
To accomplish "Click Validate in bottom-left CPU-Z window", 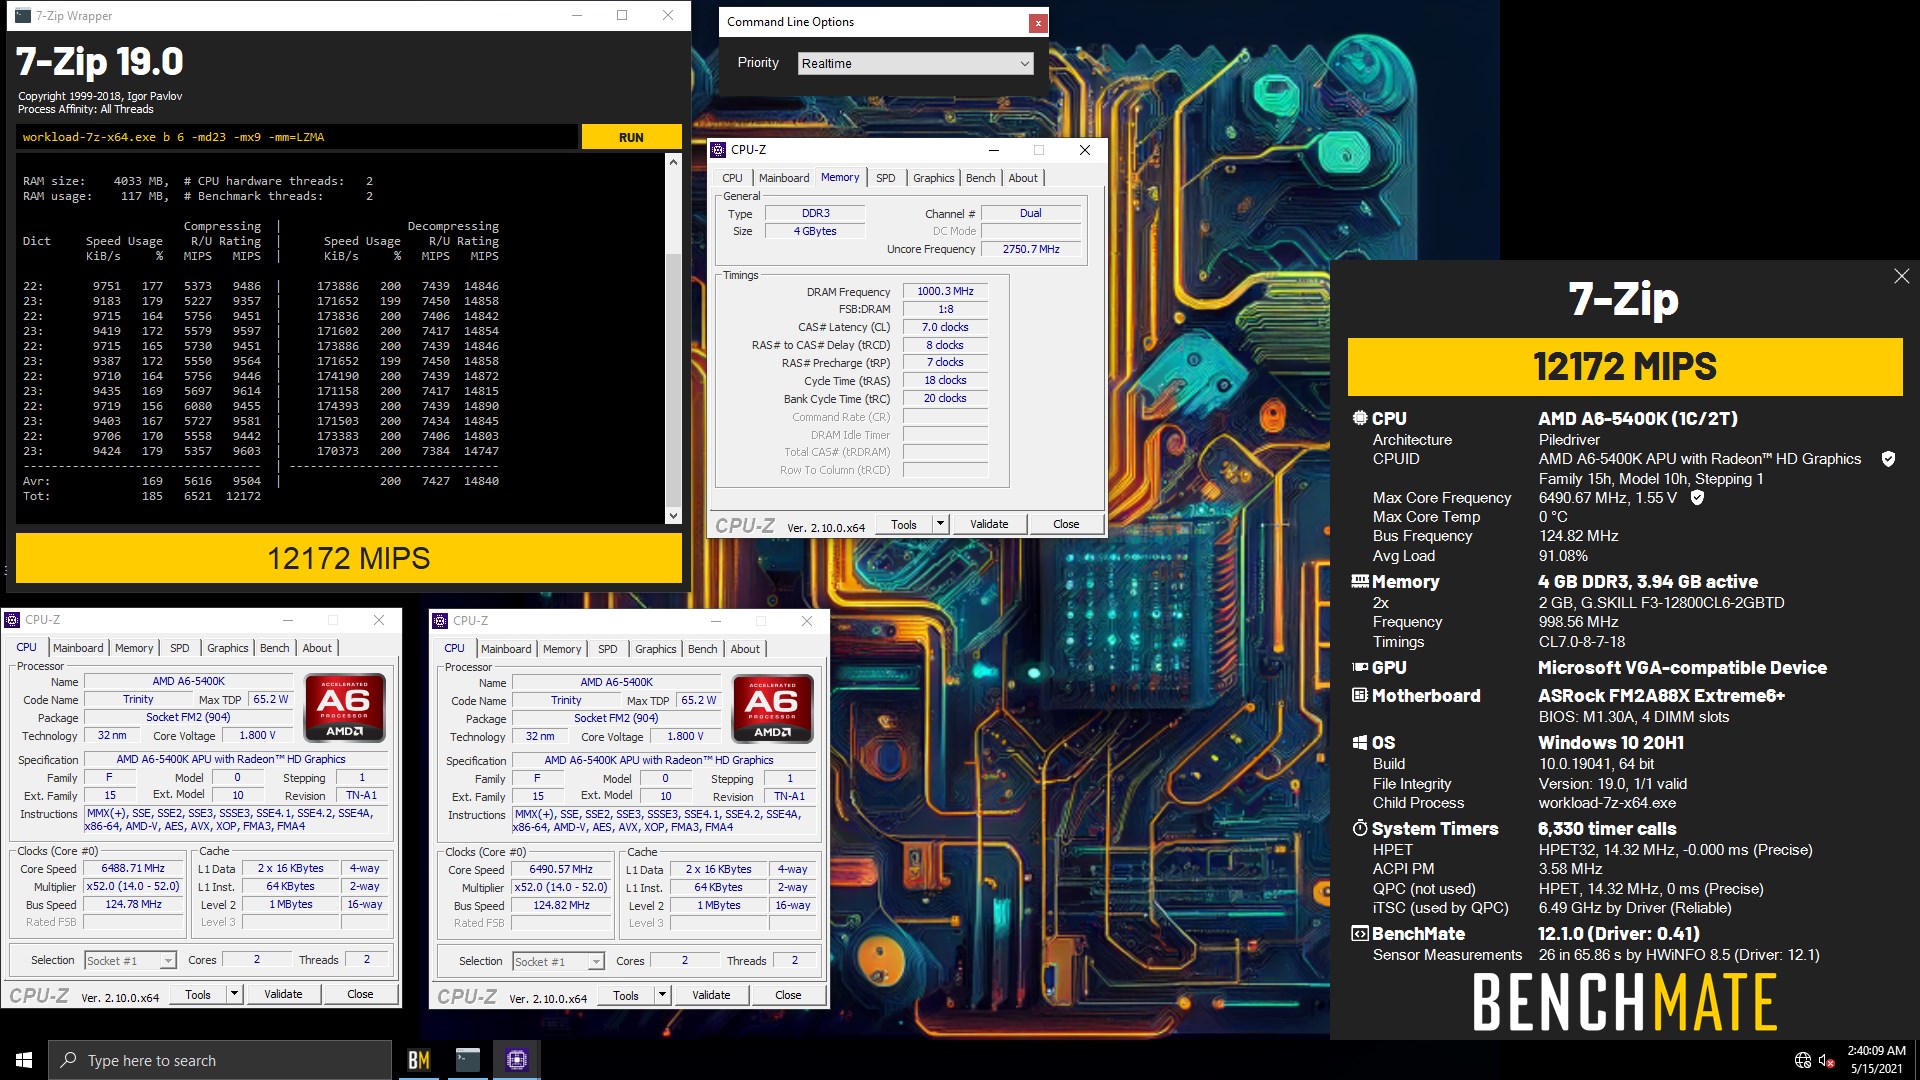I will [x=283, y=994].
